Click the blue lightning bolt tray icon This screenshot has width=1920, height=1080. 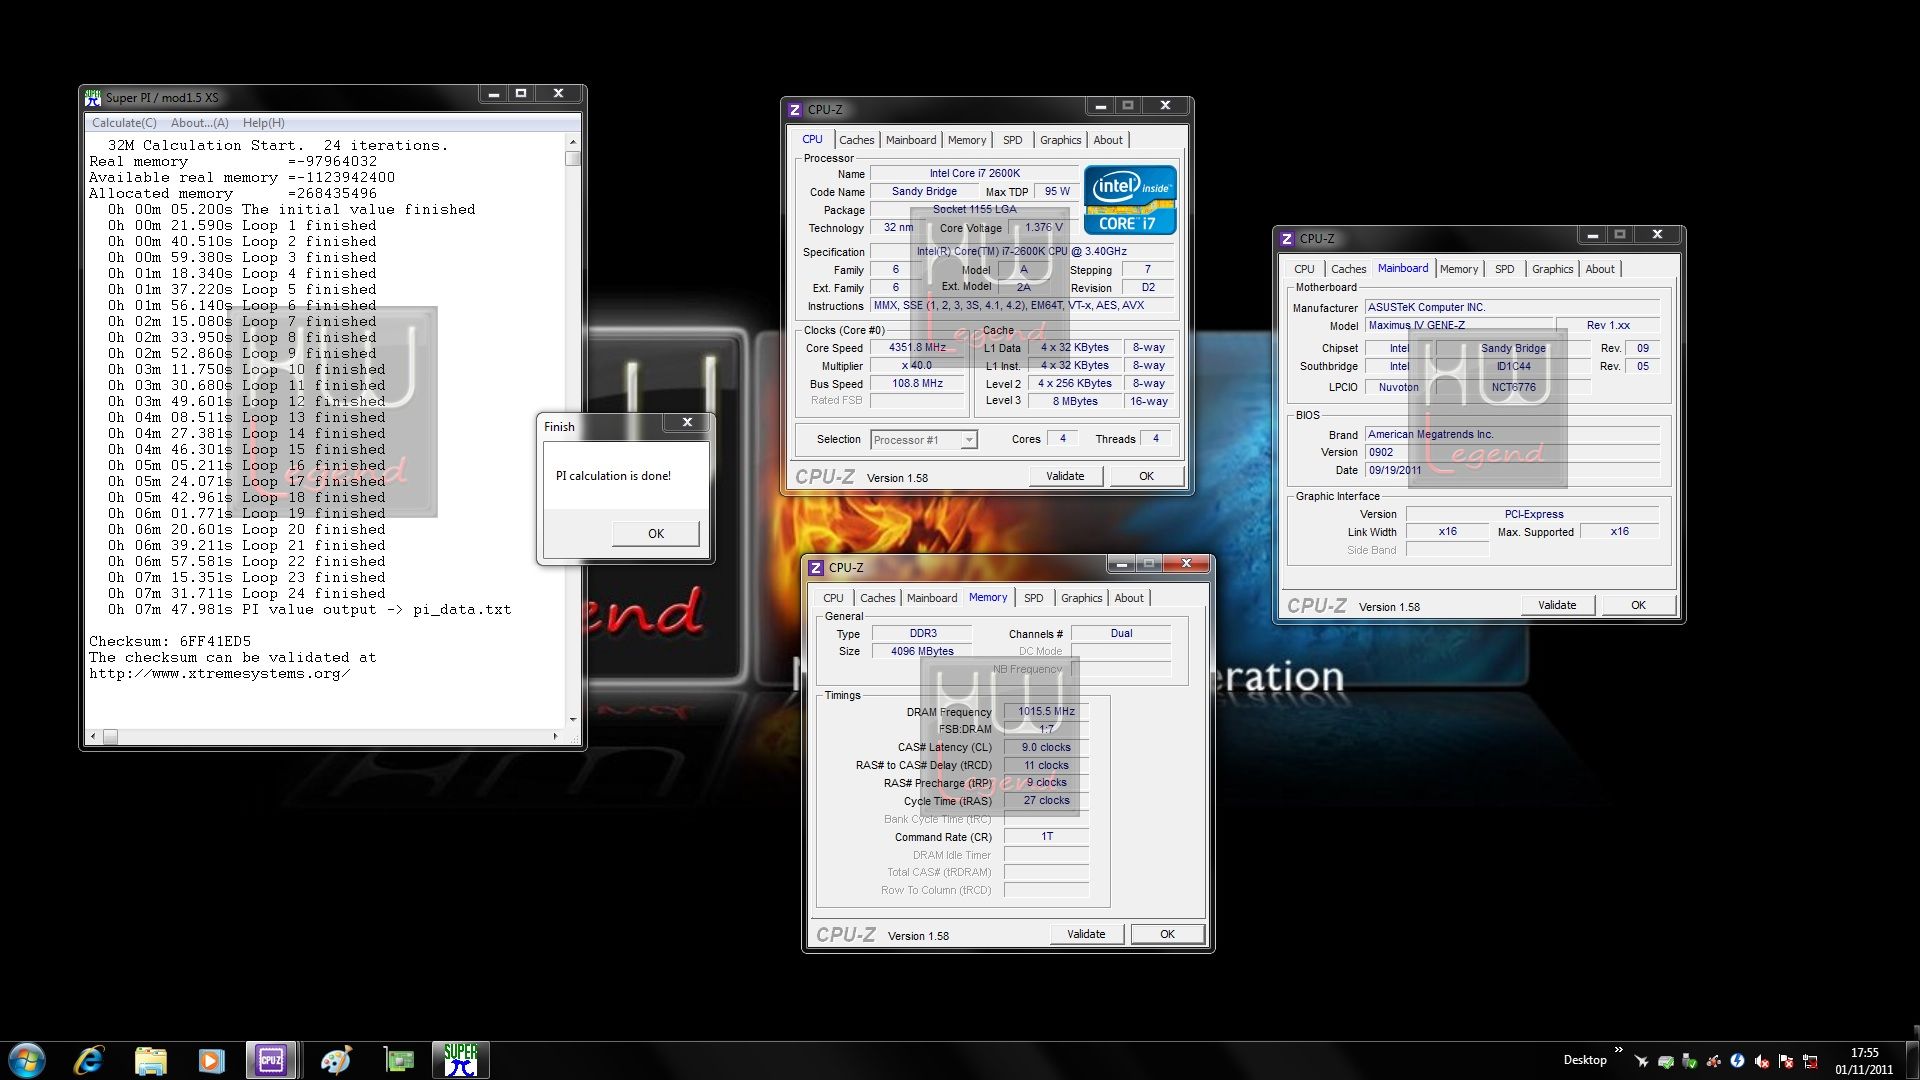1737,1061
